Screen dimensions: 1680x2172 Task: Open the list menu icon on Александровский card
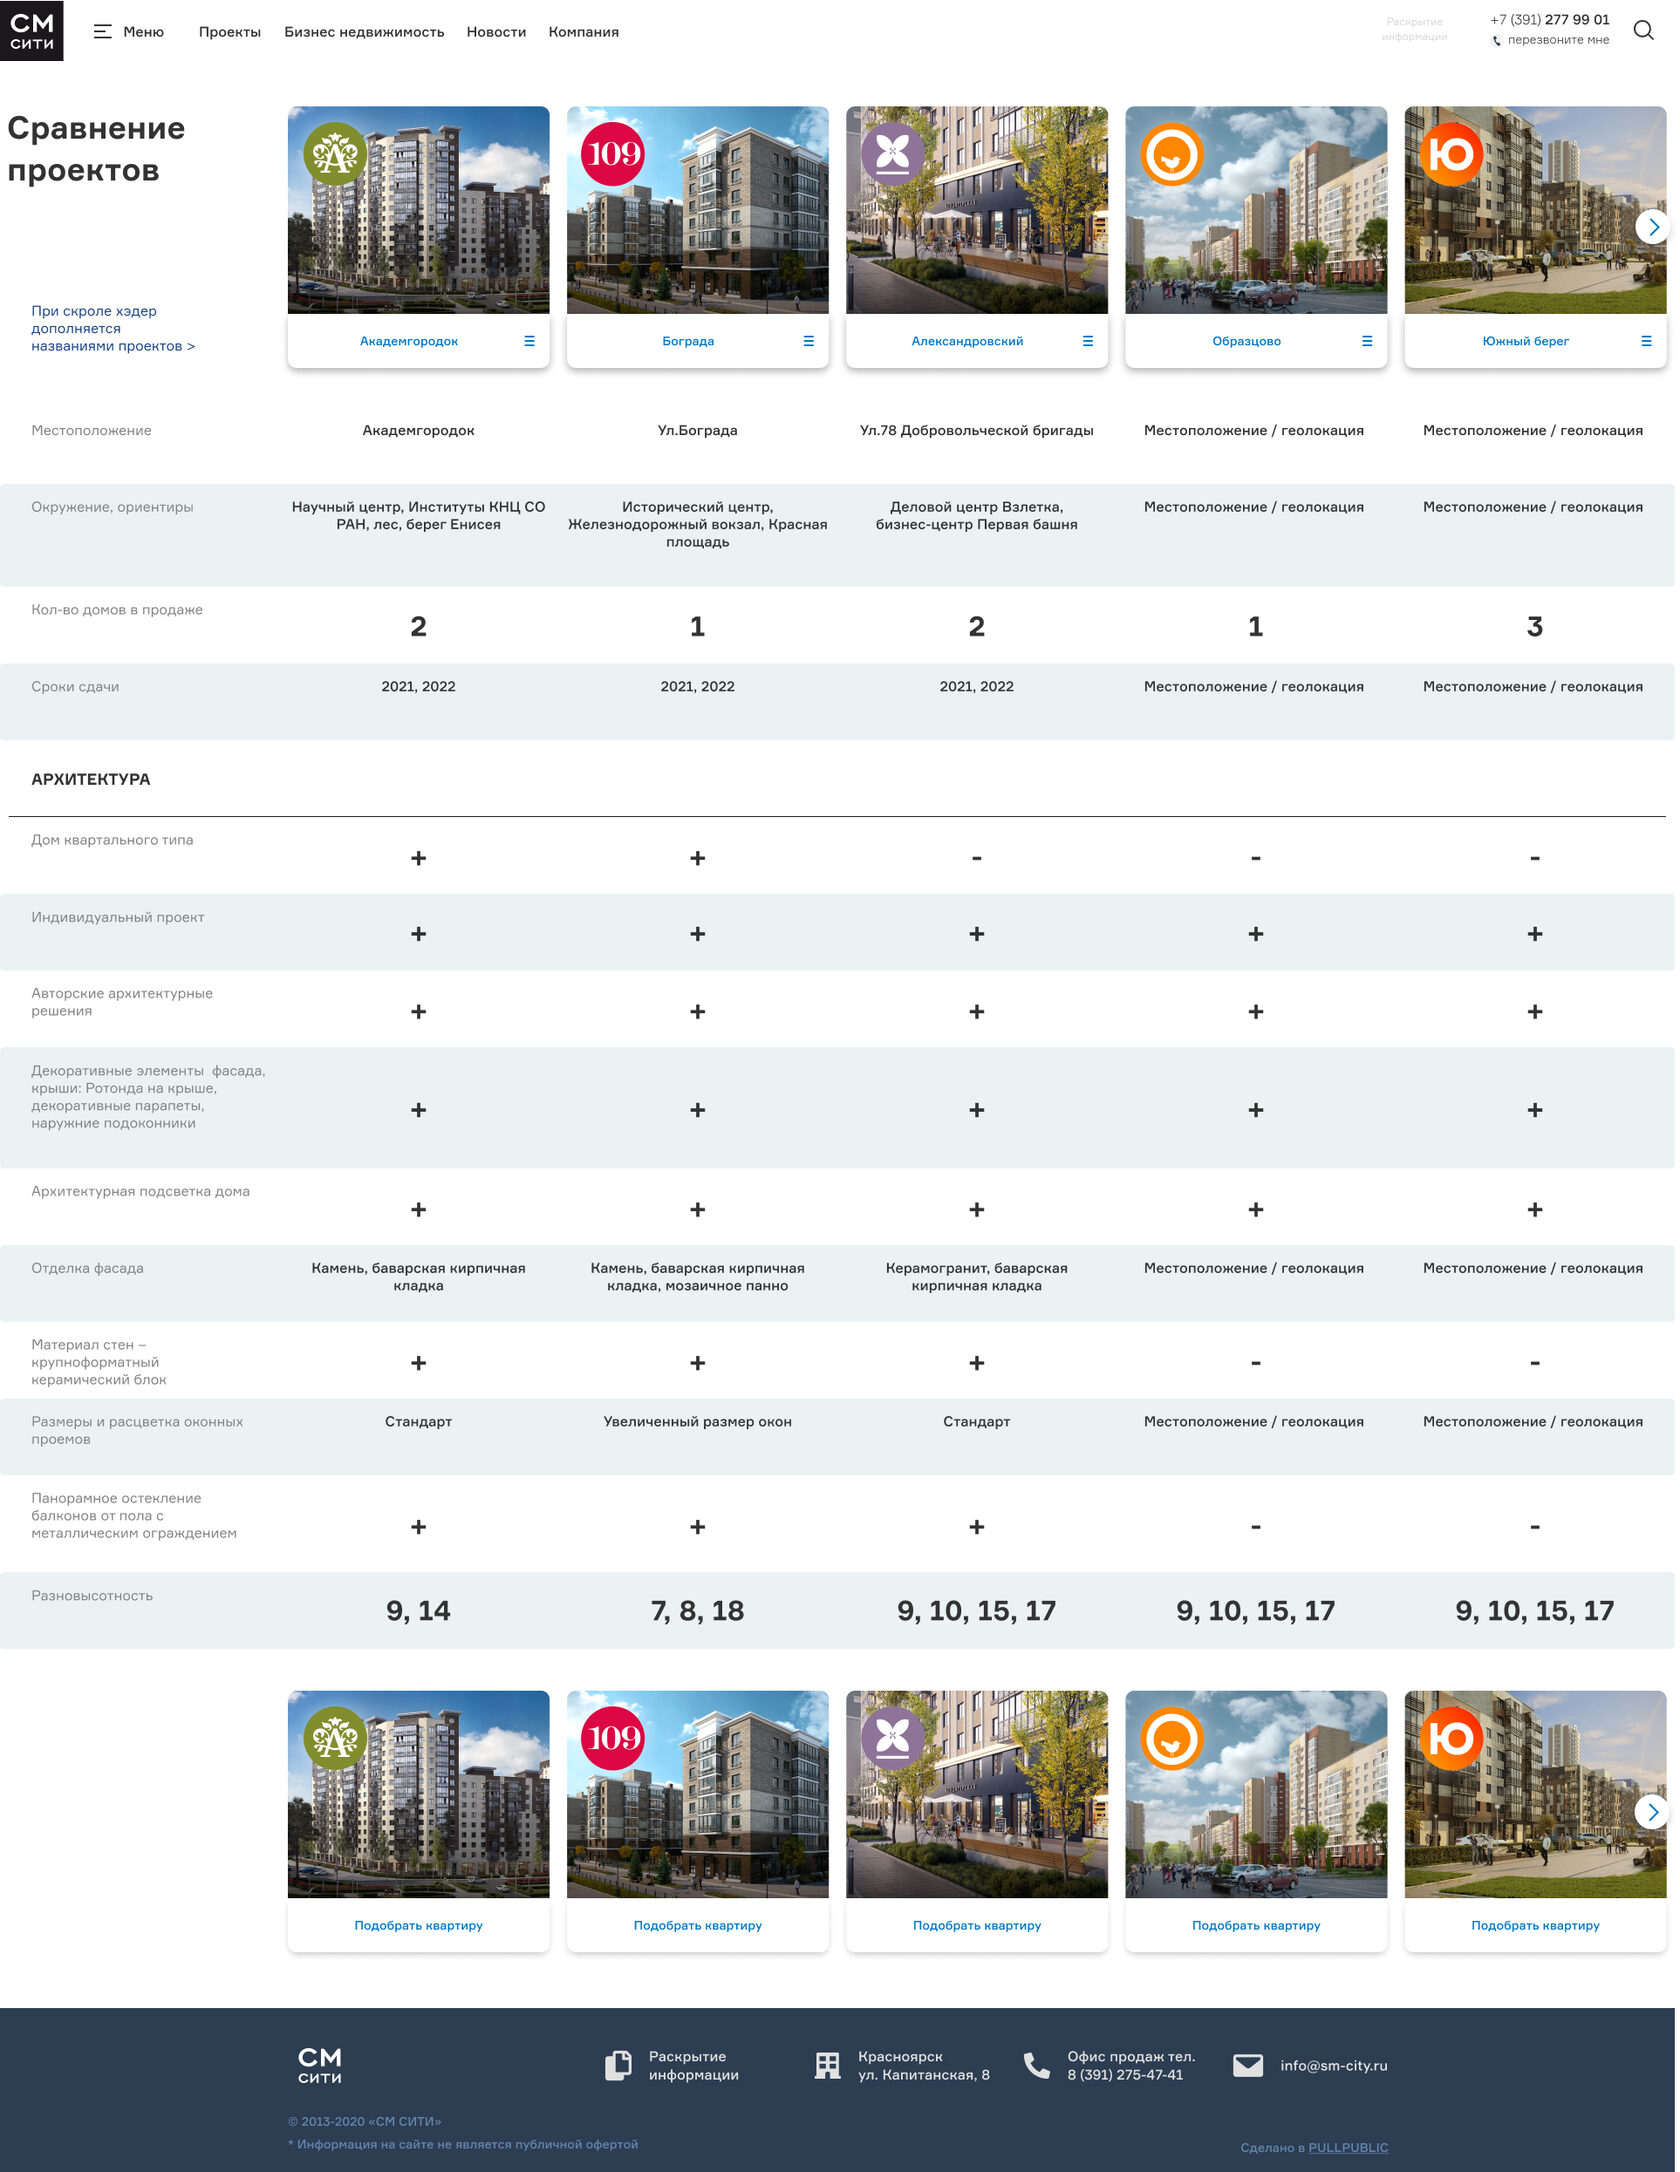[x=1087, y=341]
